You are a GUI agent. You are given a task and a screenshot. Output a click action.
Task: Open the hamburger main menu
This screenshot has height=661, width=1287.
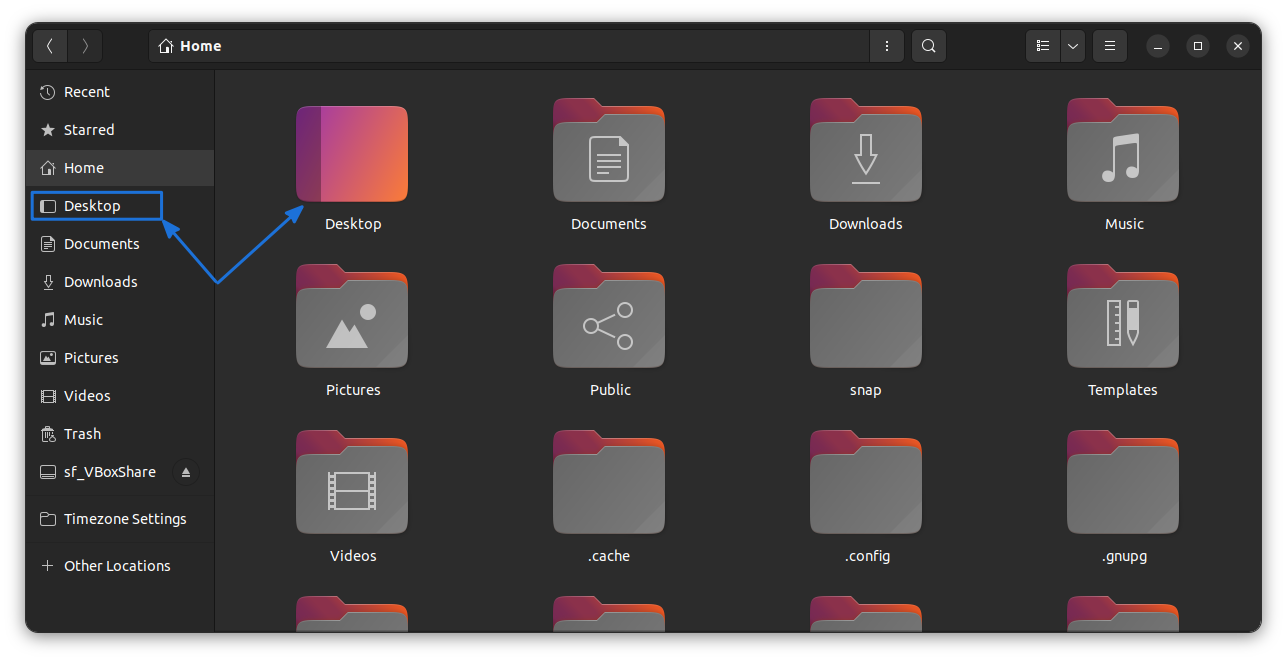point(1109,45)
